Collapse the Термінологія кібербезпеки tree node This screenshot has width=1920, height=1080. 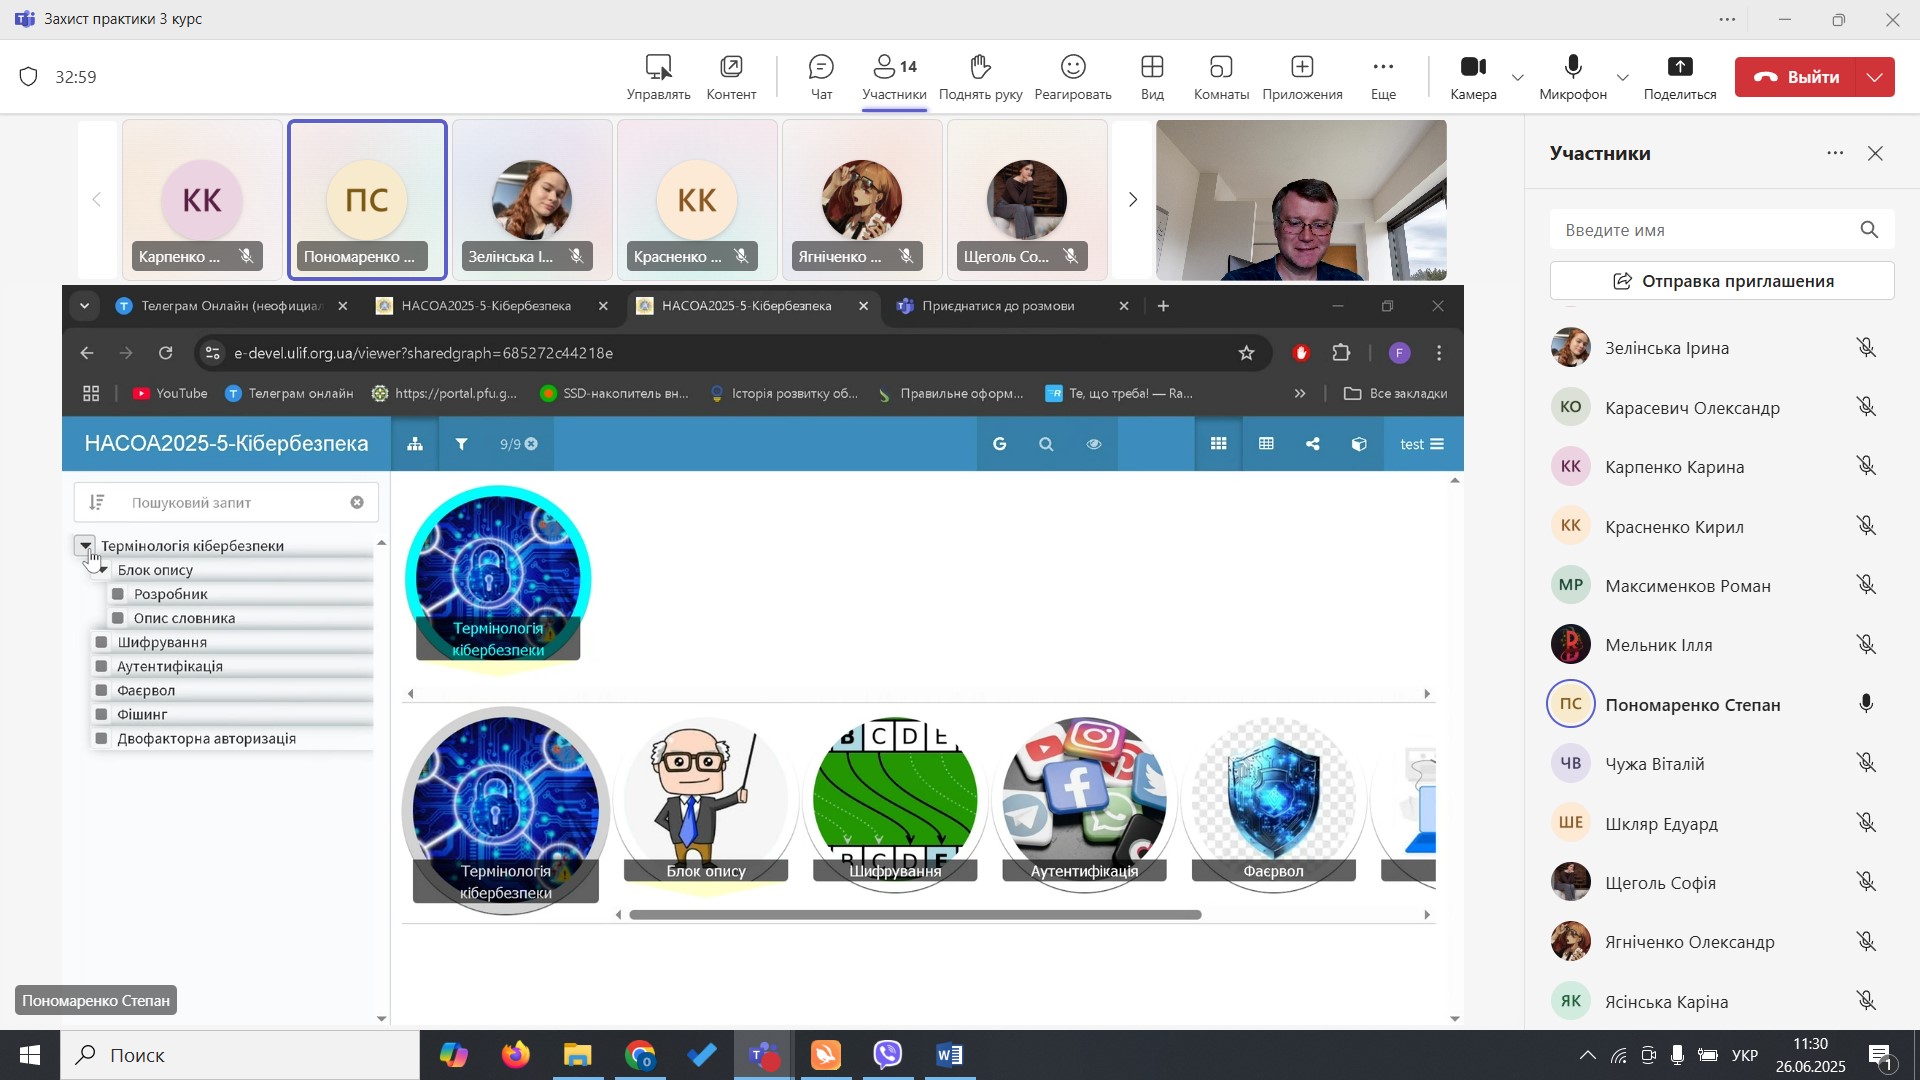(85, 546)
